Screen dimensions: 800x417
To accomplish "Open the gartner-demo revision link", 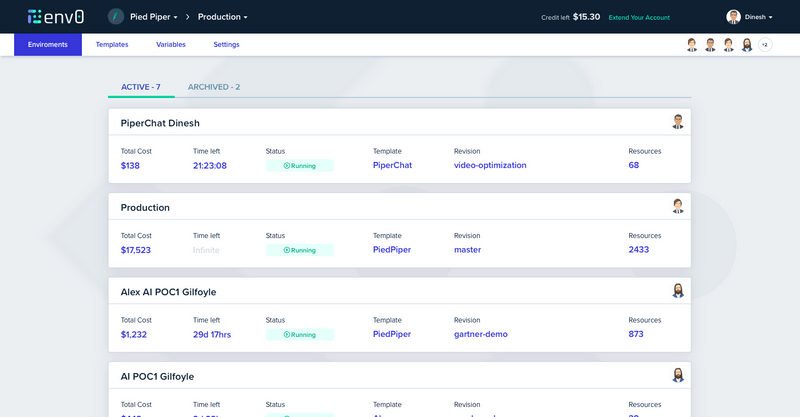I will [x=481, y=334].
